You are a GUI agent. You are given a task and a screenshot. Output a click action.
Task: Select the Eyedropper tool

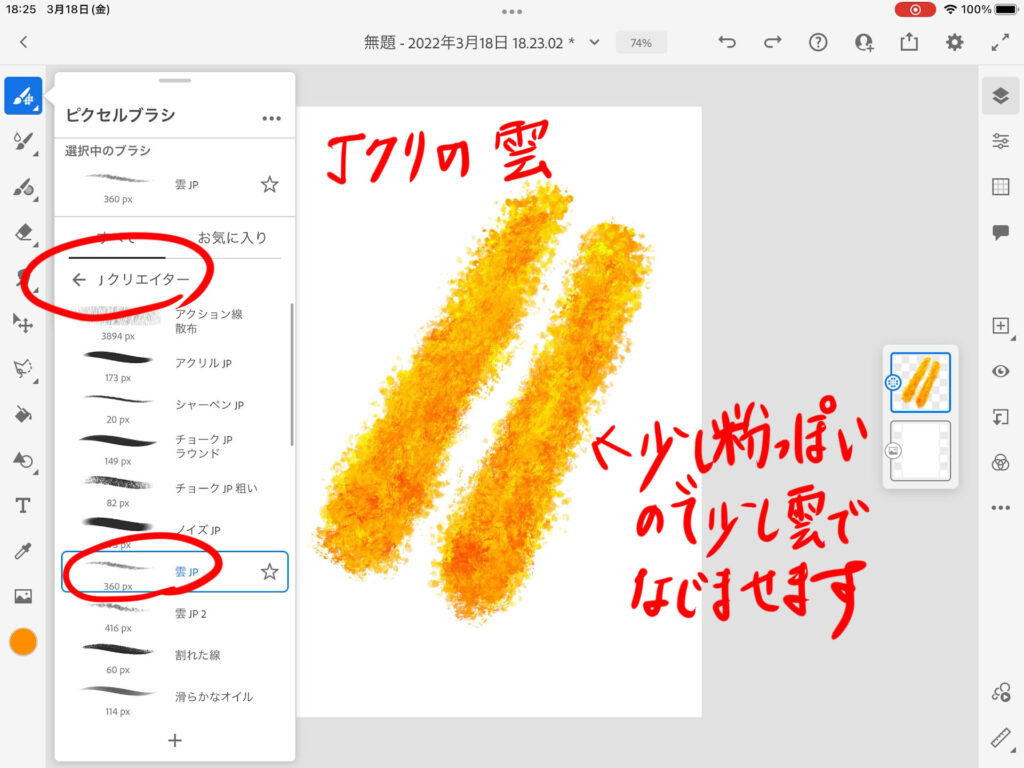(x=23, y=551)
